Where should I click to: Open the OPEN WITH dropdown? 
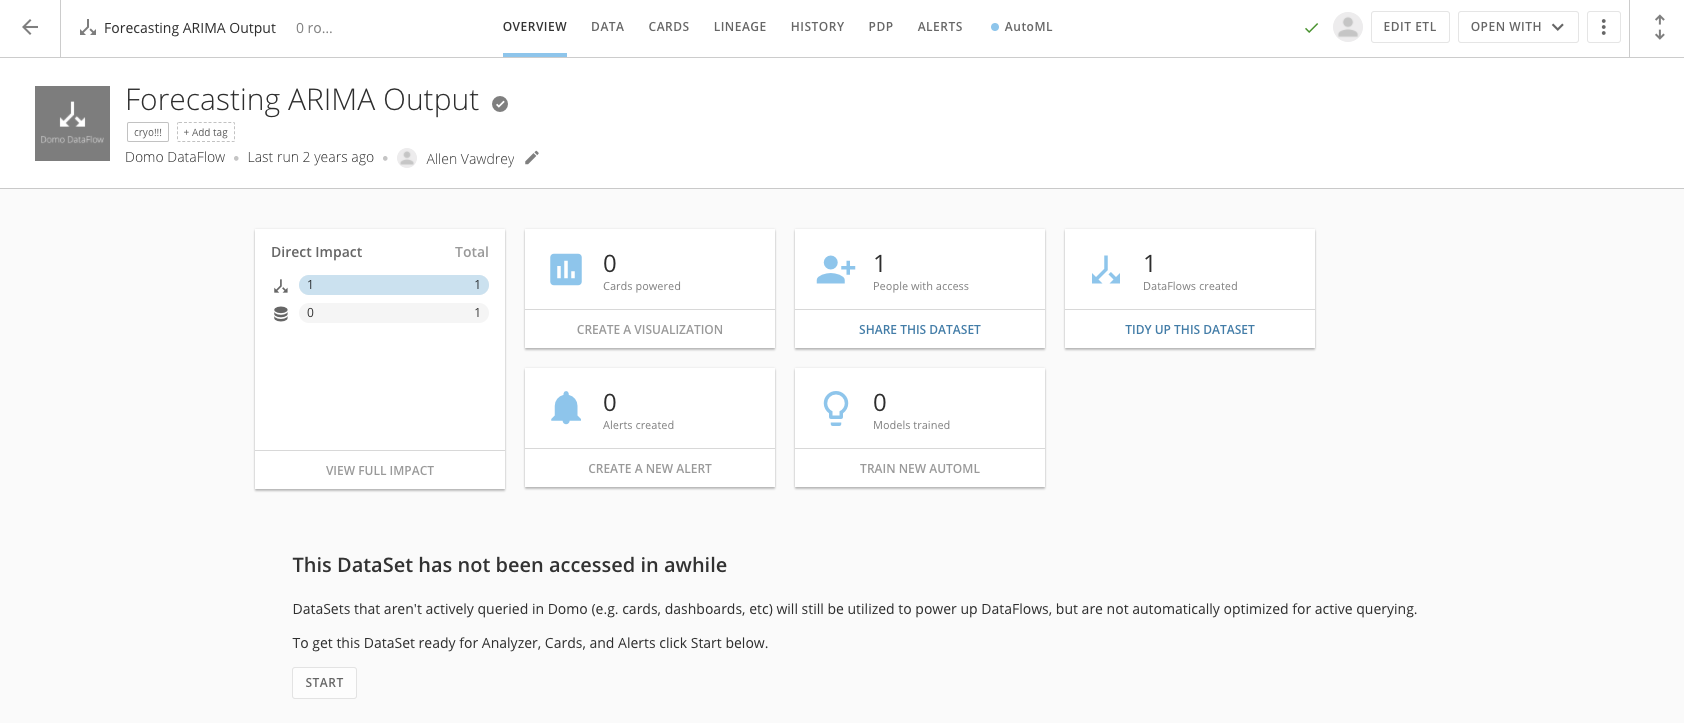(1517, 27)
